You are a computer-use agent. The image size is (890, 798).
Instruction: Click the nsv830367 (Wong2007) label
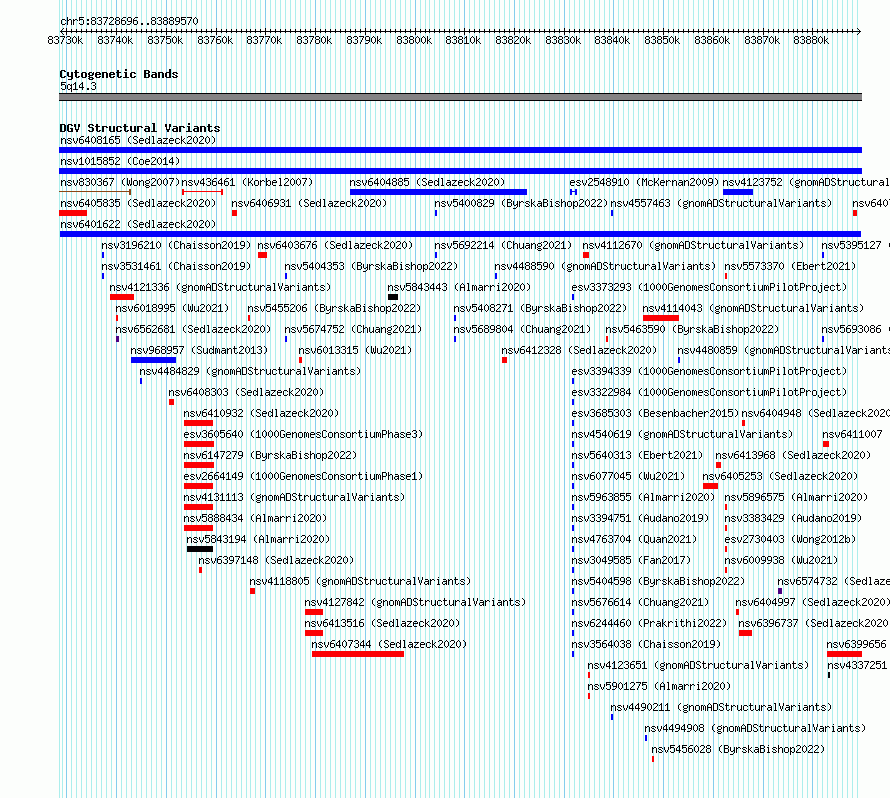[x=120, y=182]
